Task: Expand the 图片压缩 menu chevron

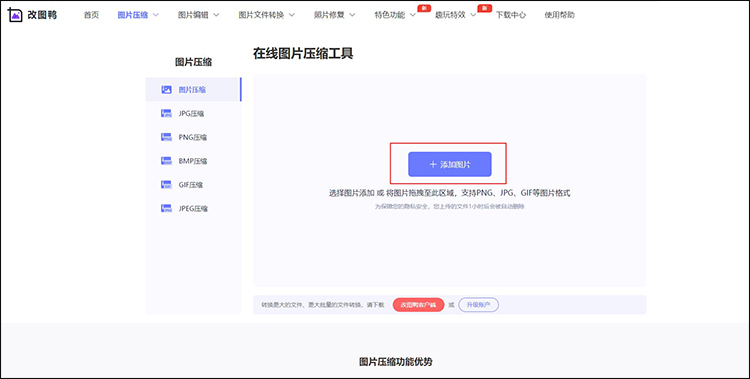Action: pyautogui.click(x=155, y=15)
